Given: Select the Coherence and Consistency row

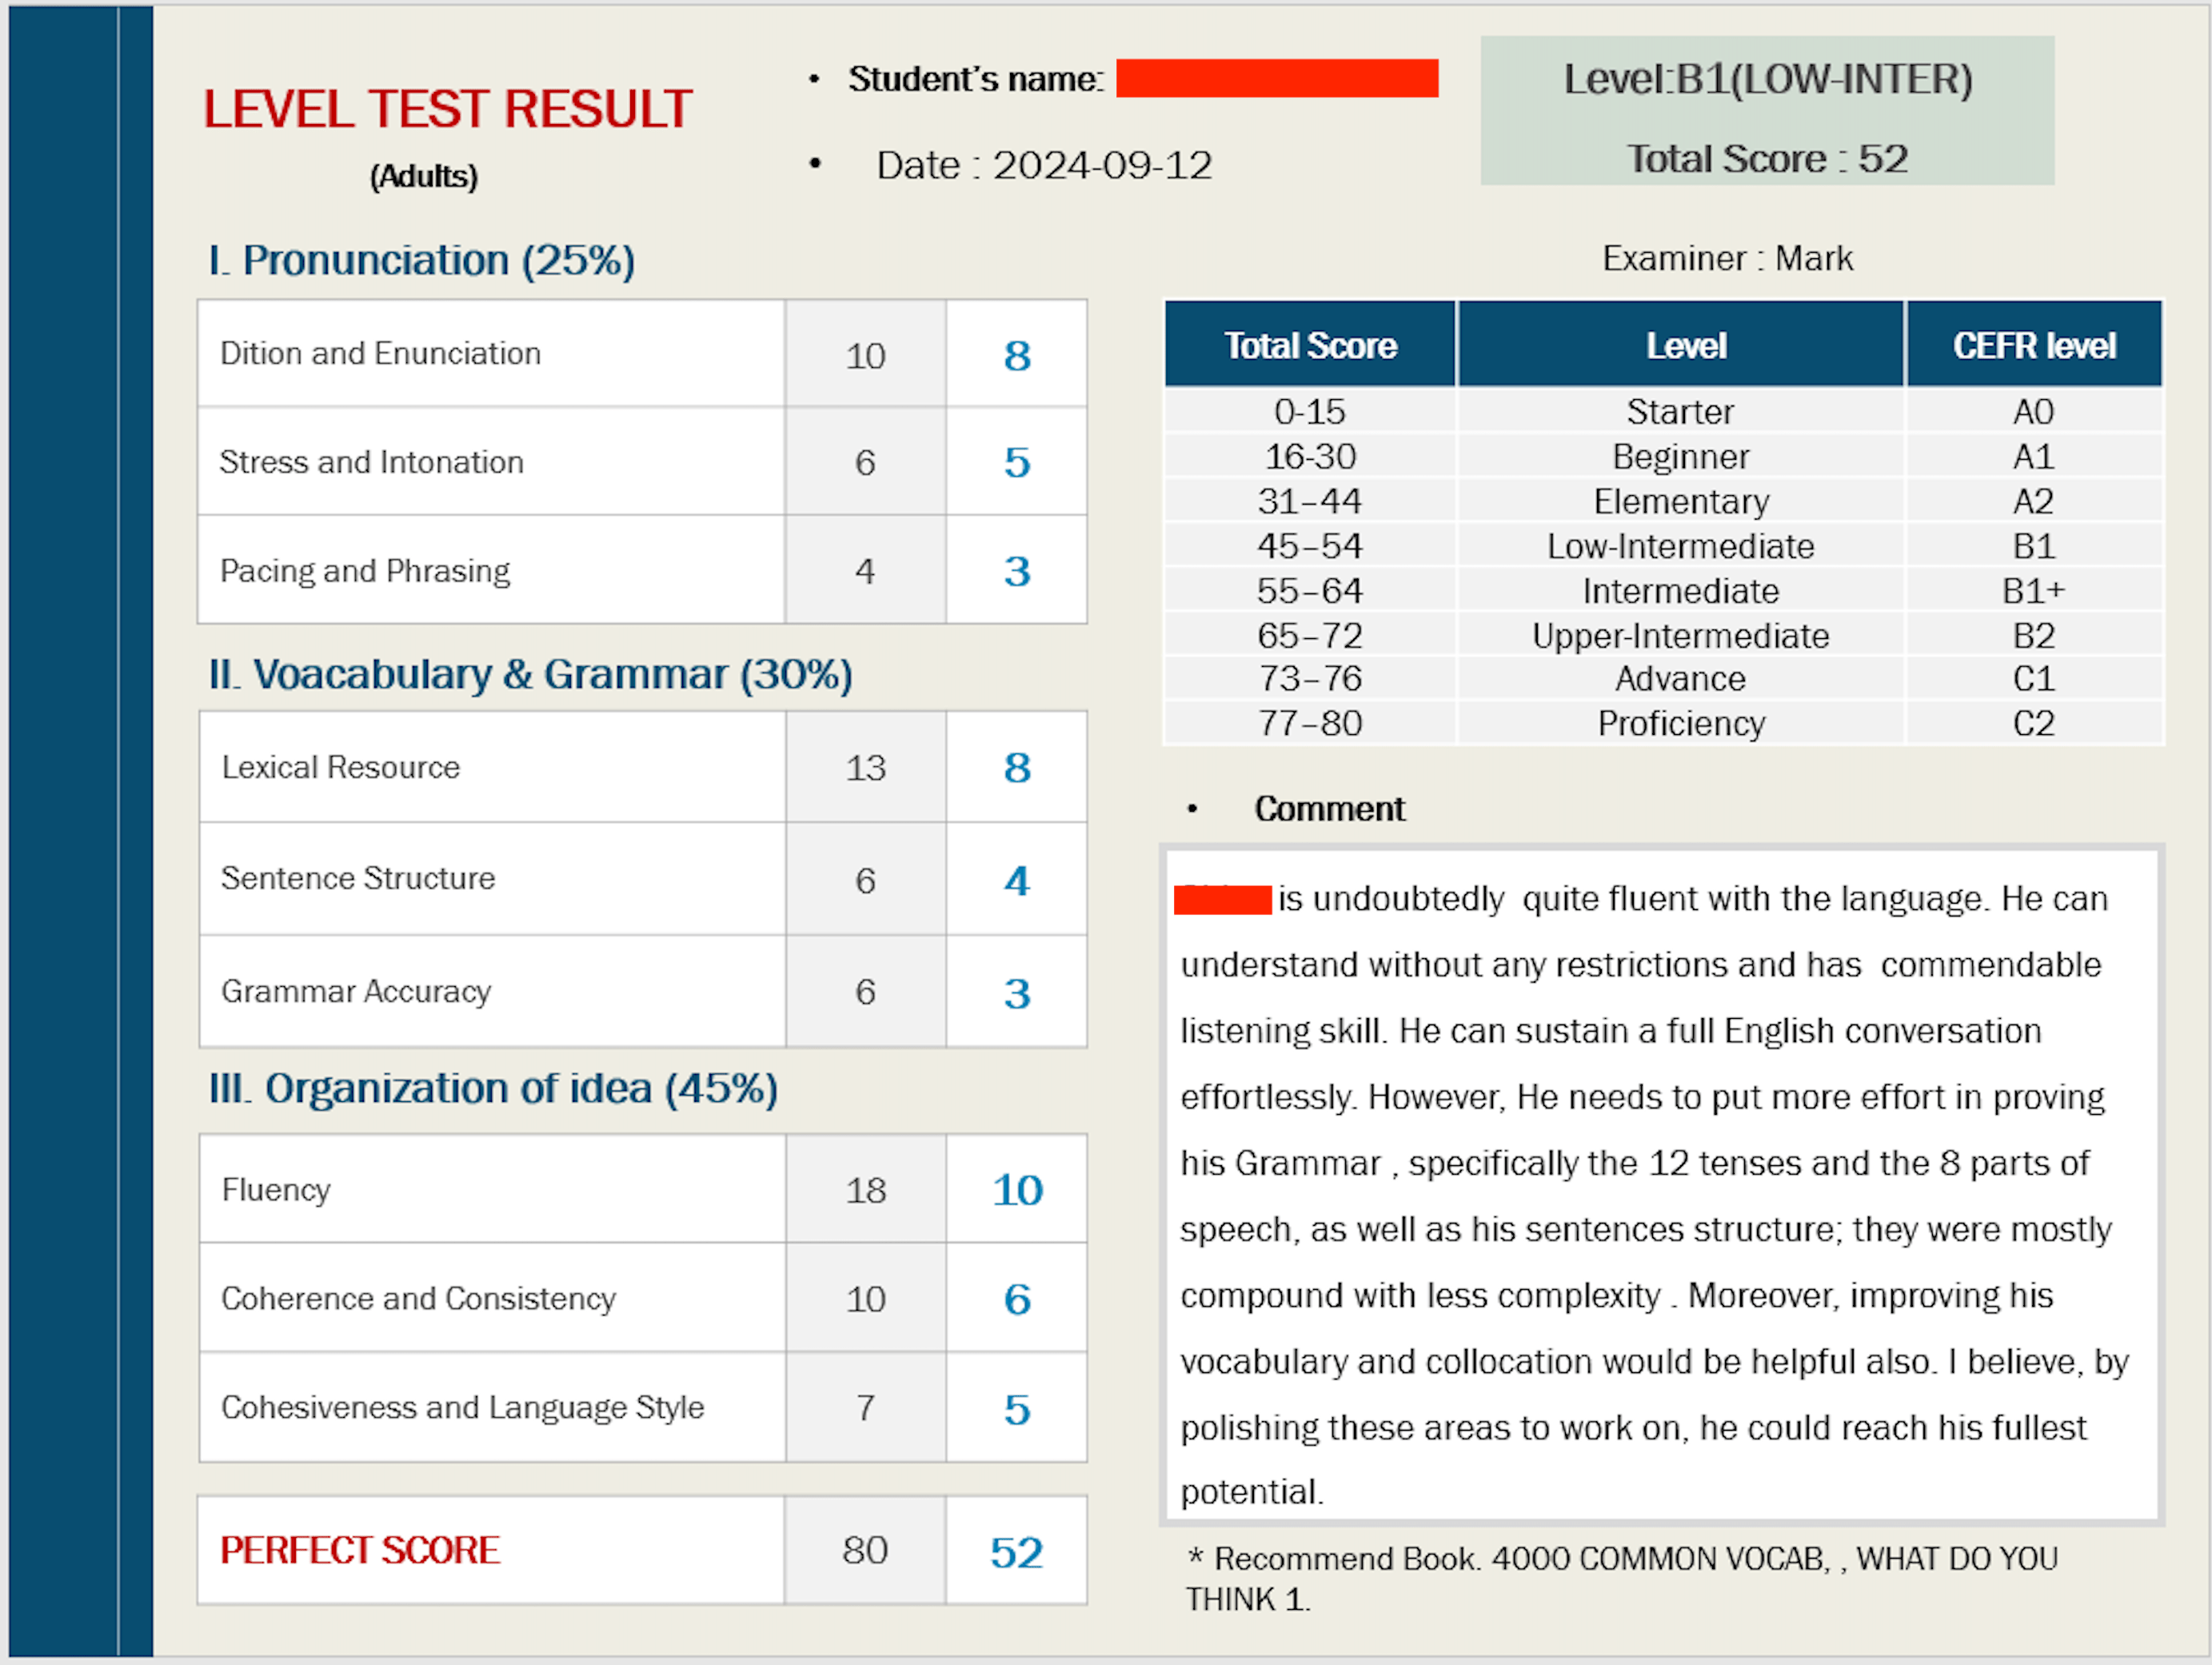Looking at the screenshot, I should tap(643, 1298).
